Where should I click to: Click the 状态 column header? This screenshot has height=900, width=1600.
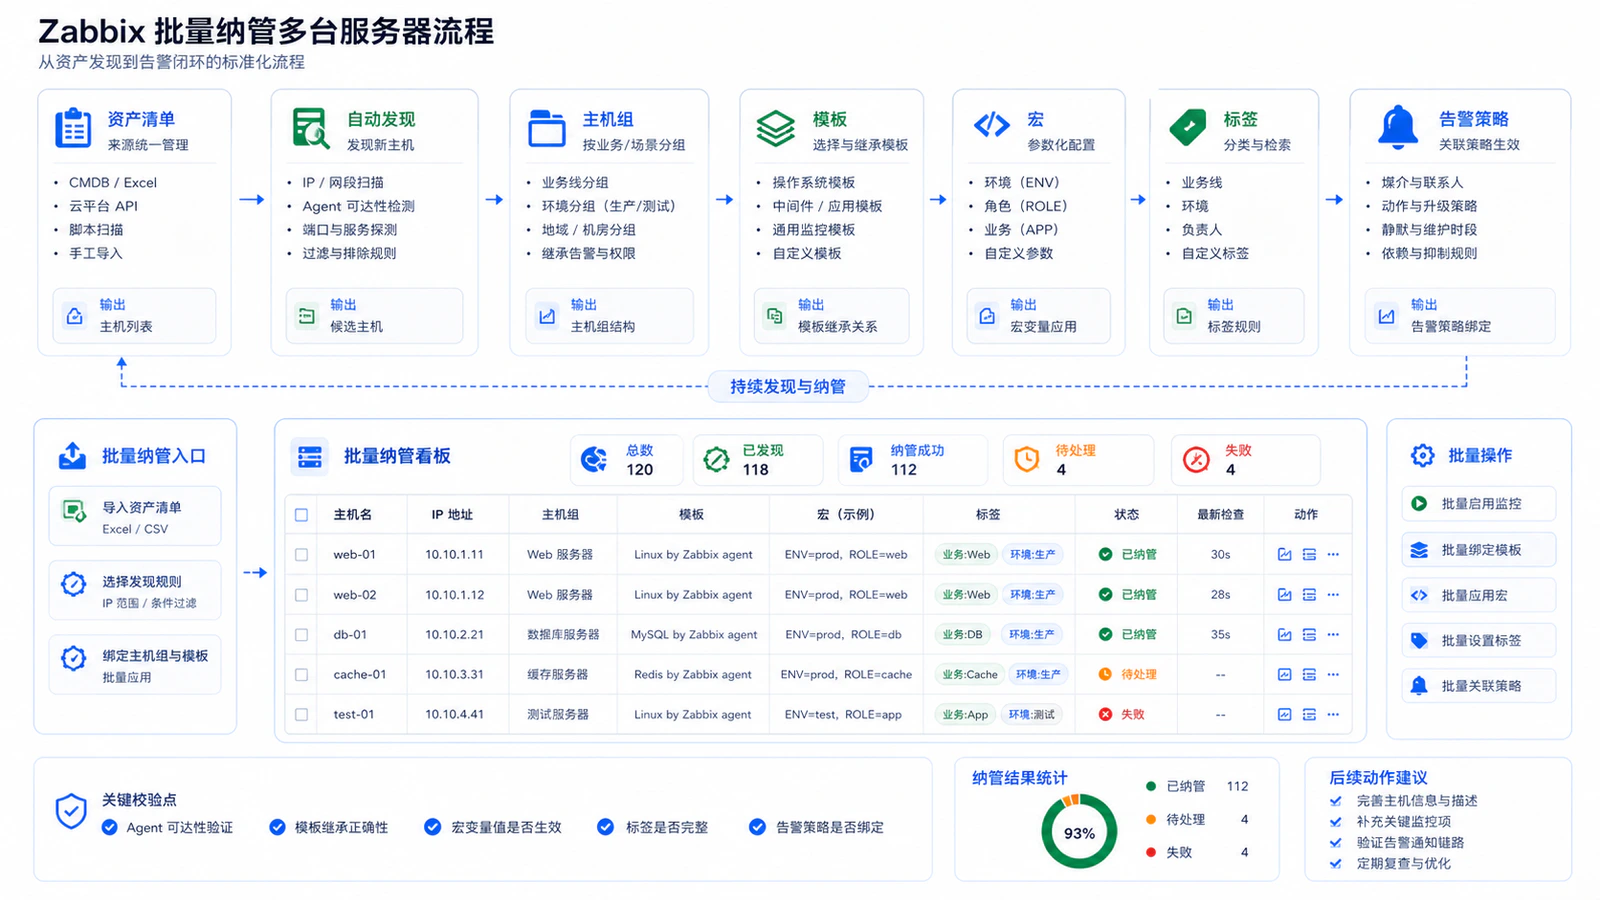tap(1127, 515)
